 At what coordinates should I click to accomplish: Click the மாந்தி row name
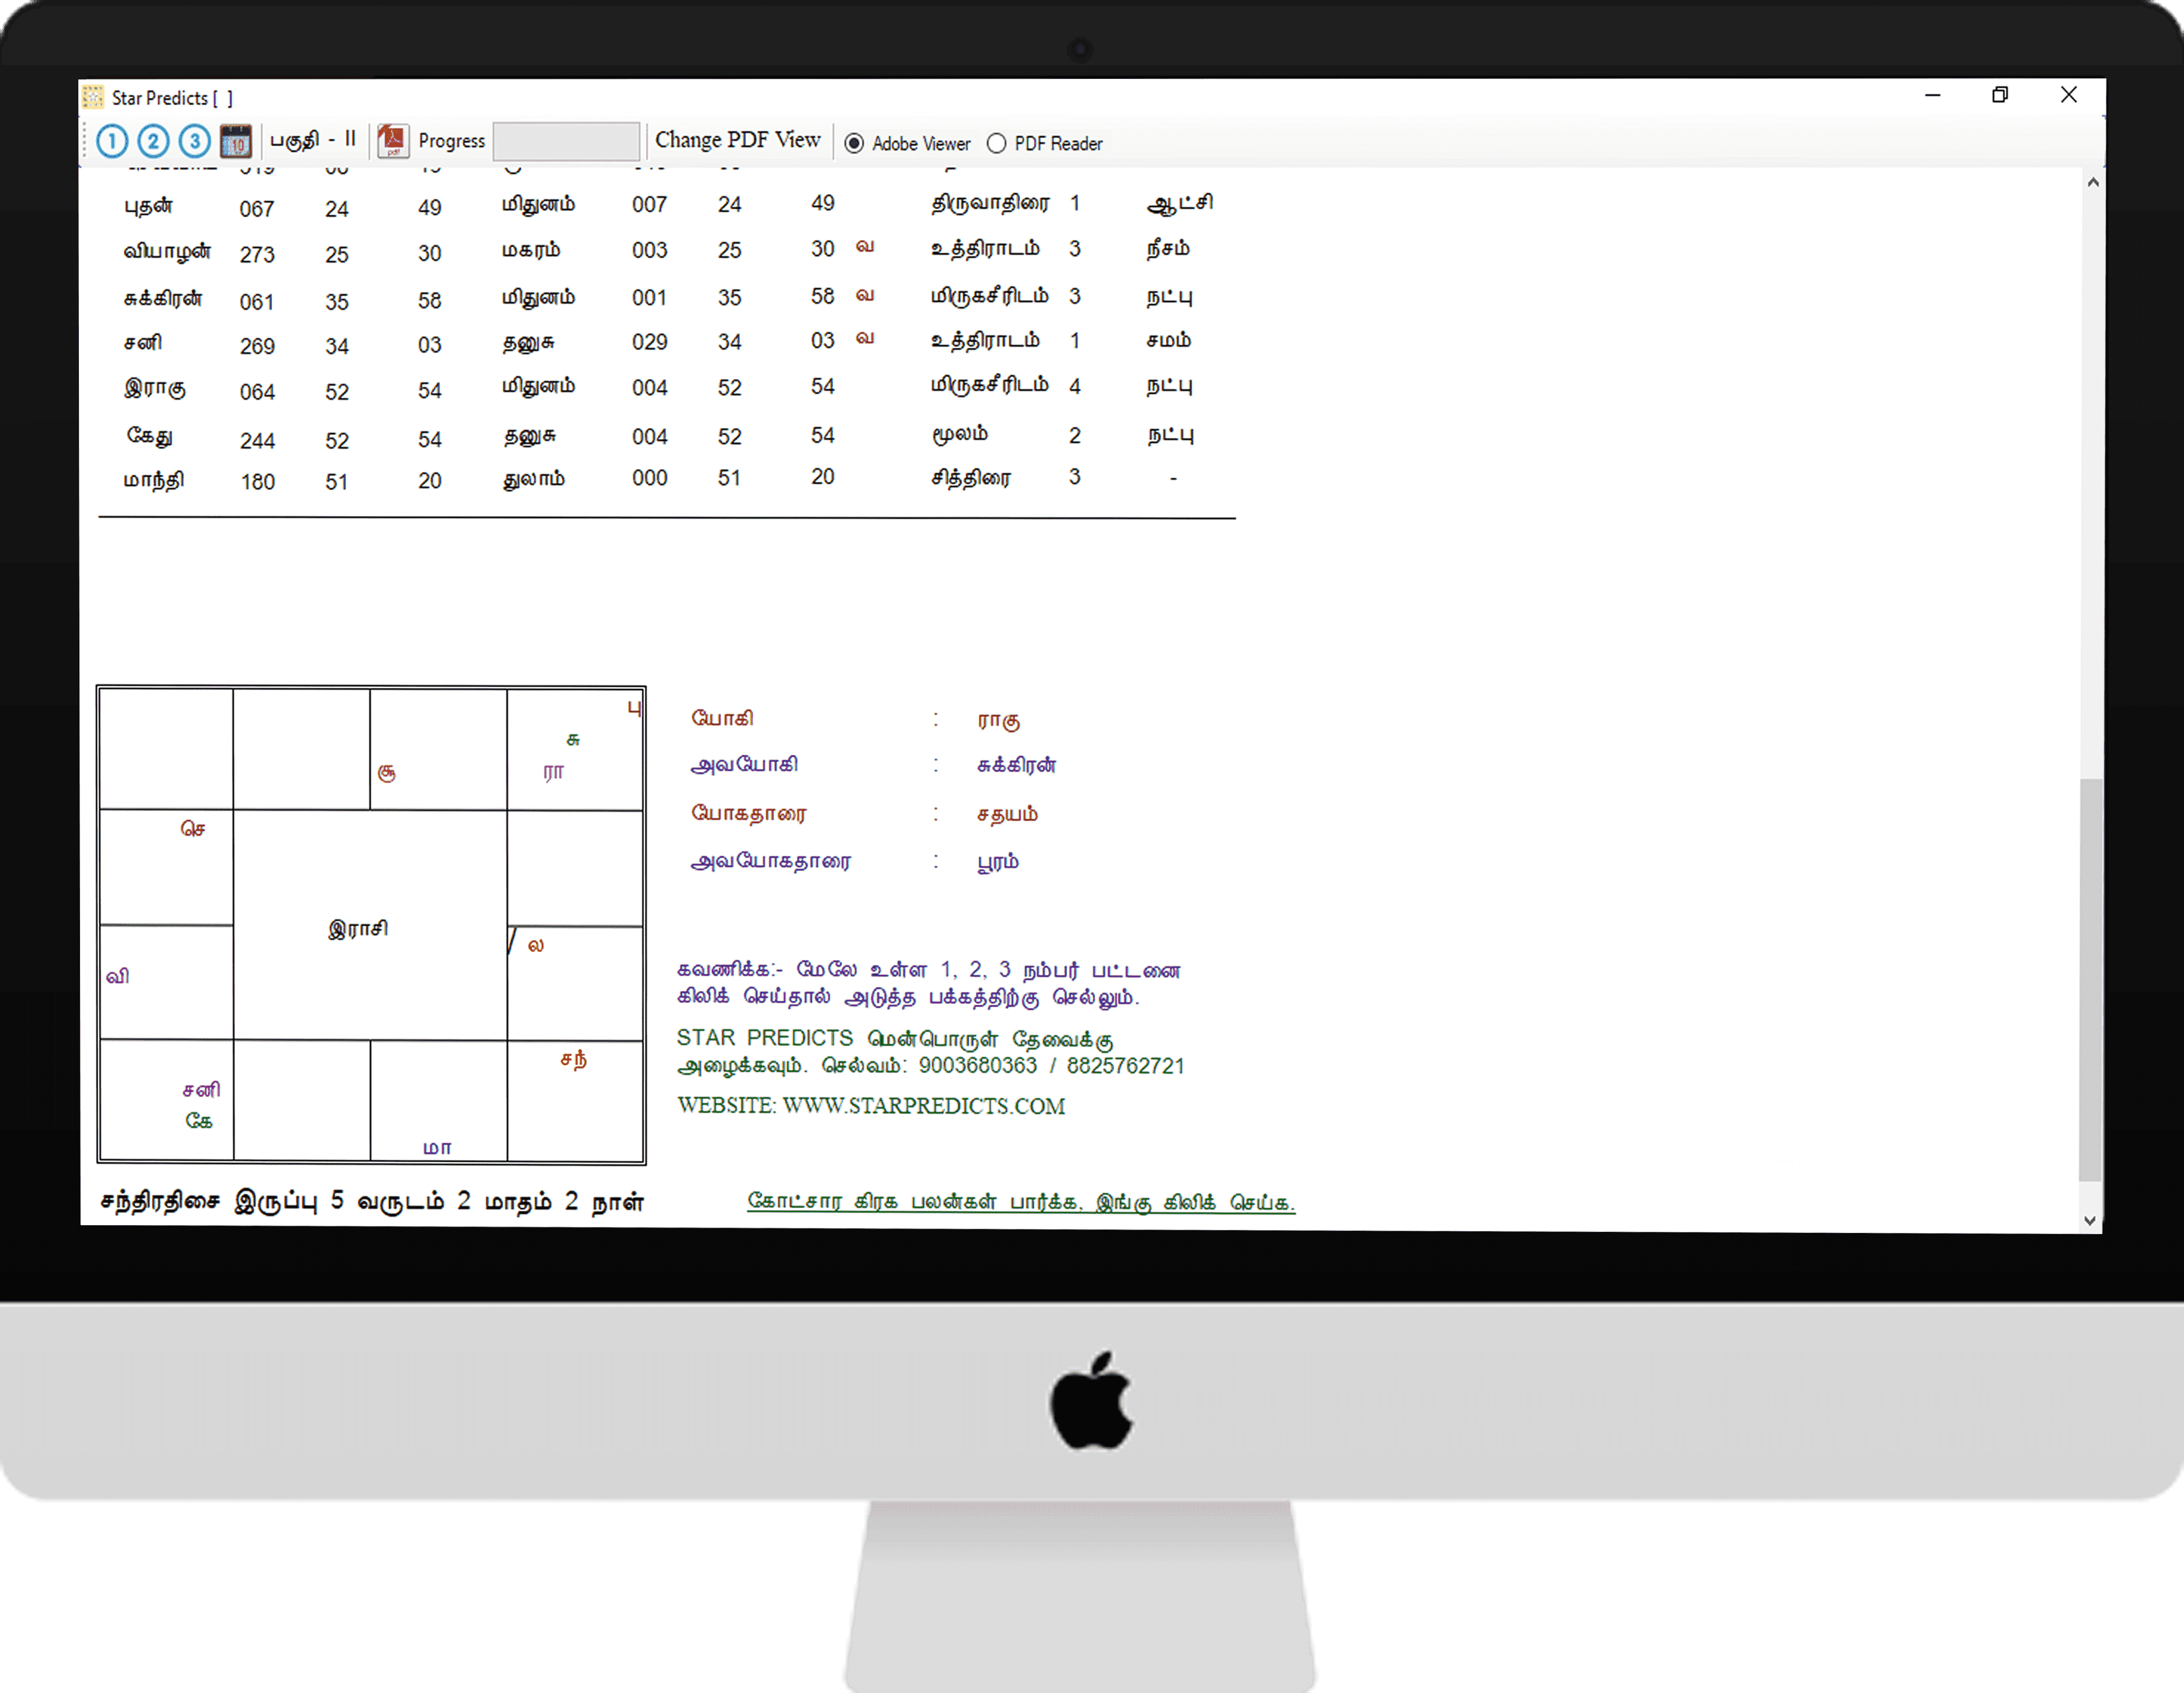154,480
